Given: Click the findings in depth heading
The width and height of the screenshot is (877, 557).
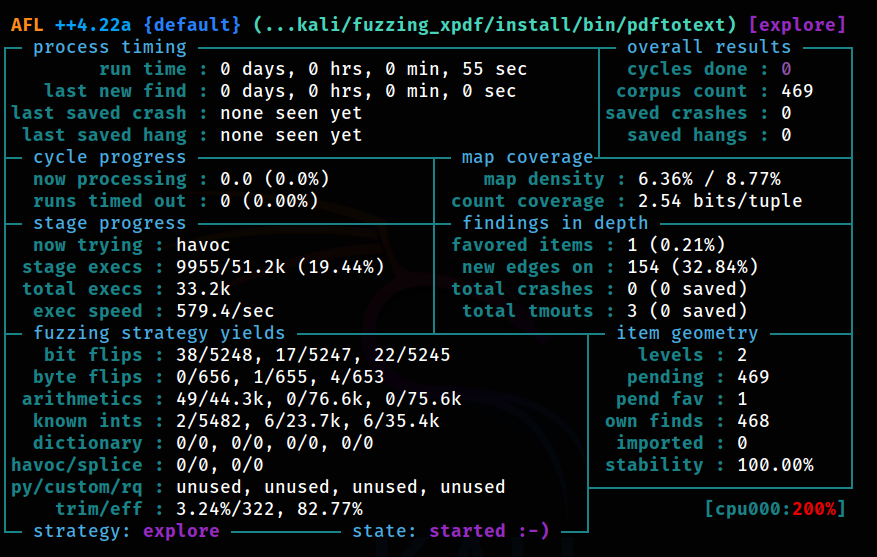Looking at the screenshot, I should [555, 223].
